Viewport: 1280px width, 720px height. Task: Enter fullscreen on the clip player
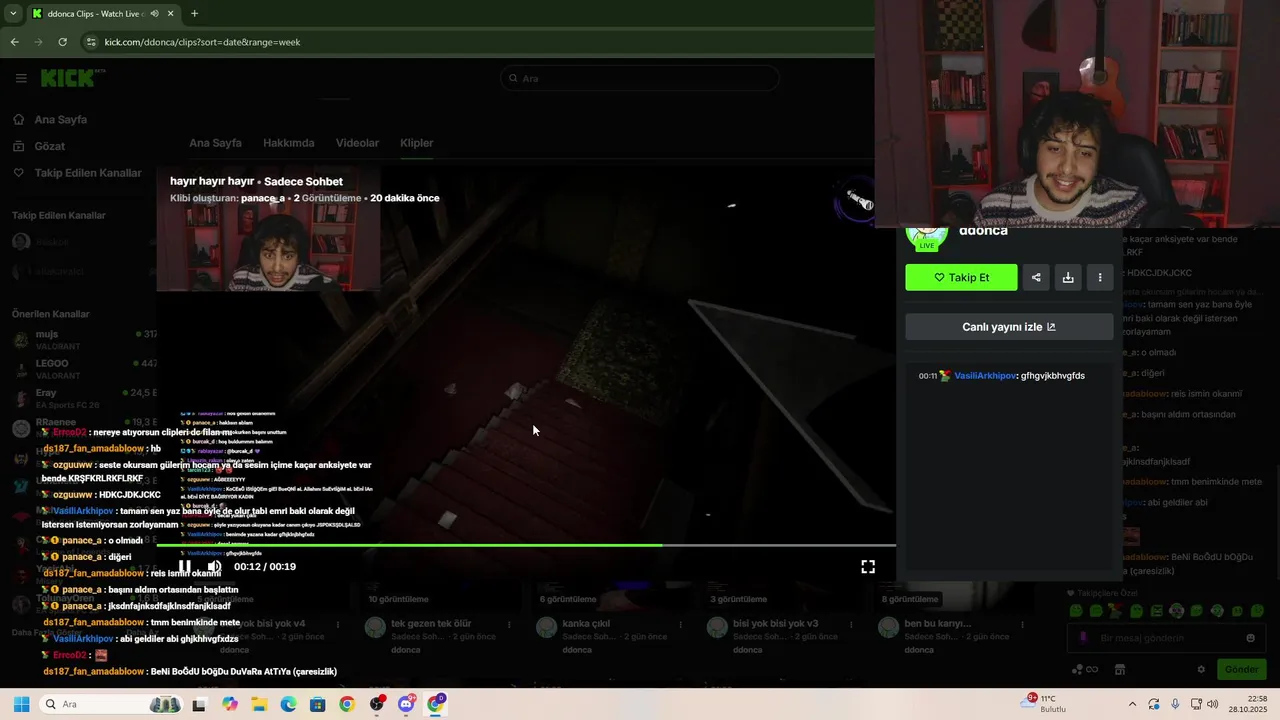[x=868, y=566]
